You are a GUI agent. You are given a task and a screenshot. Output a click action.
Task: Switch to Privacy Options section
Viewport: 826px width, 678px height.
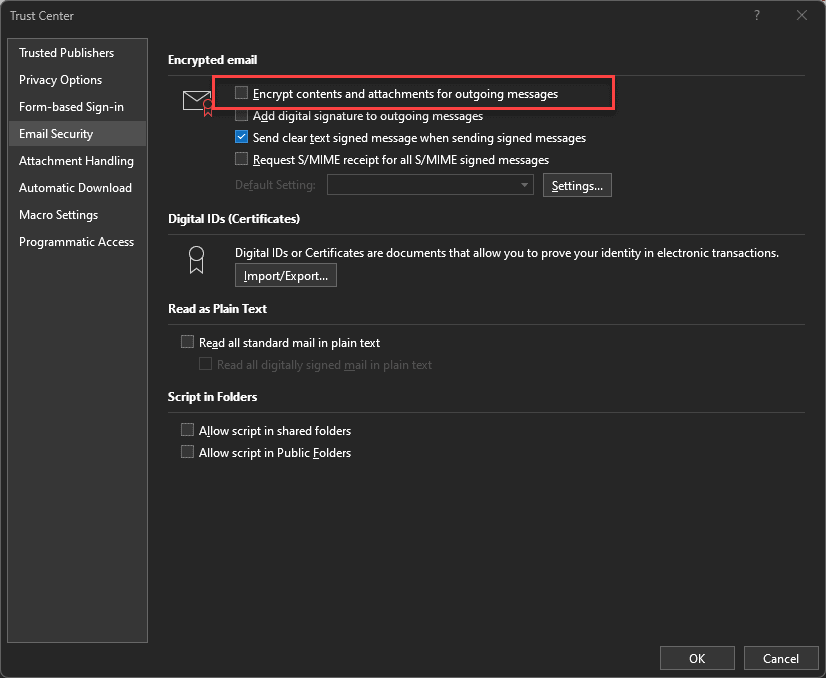click(60, 80)
